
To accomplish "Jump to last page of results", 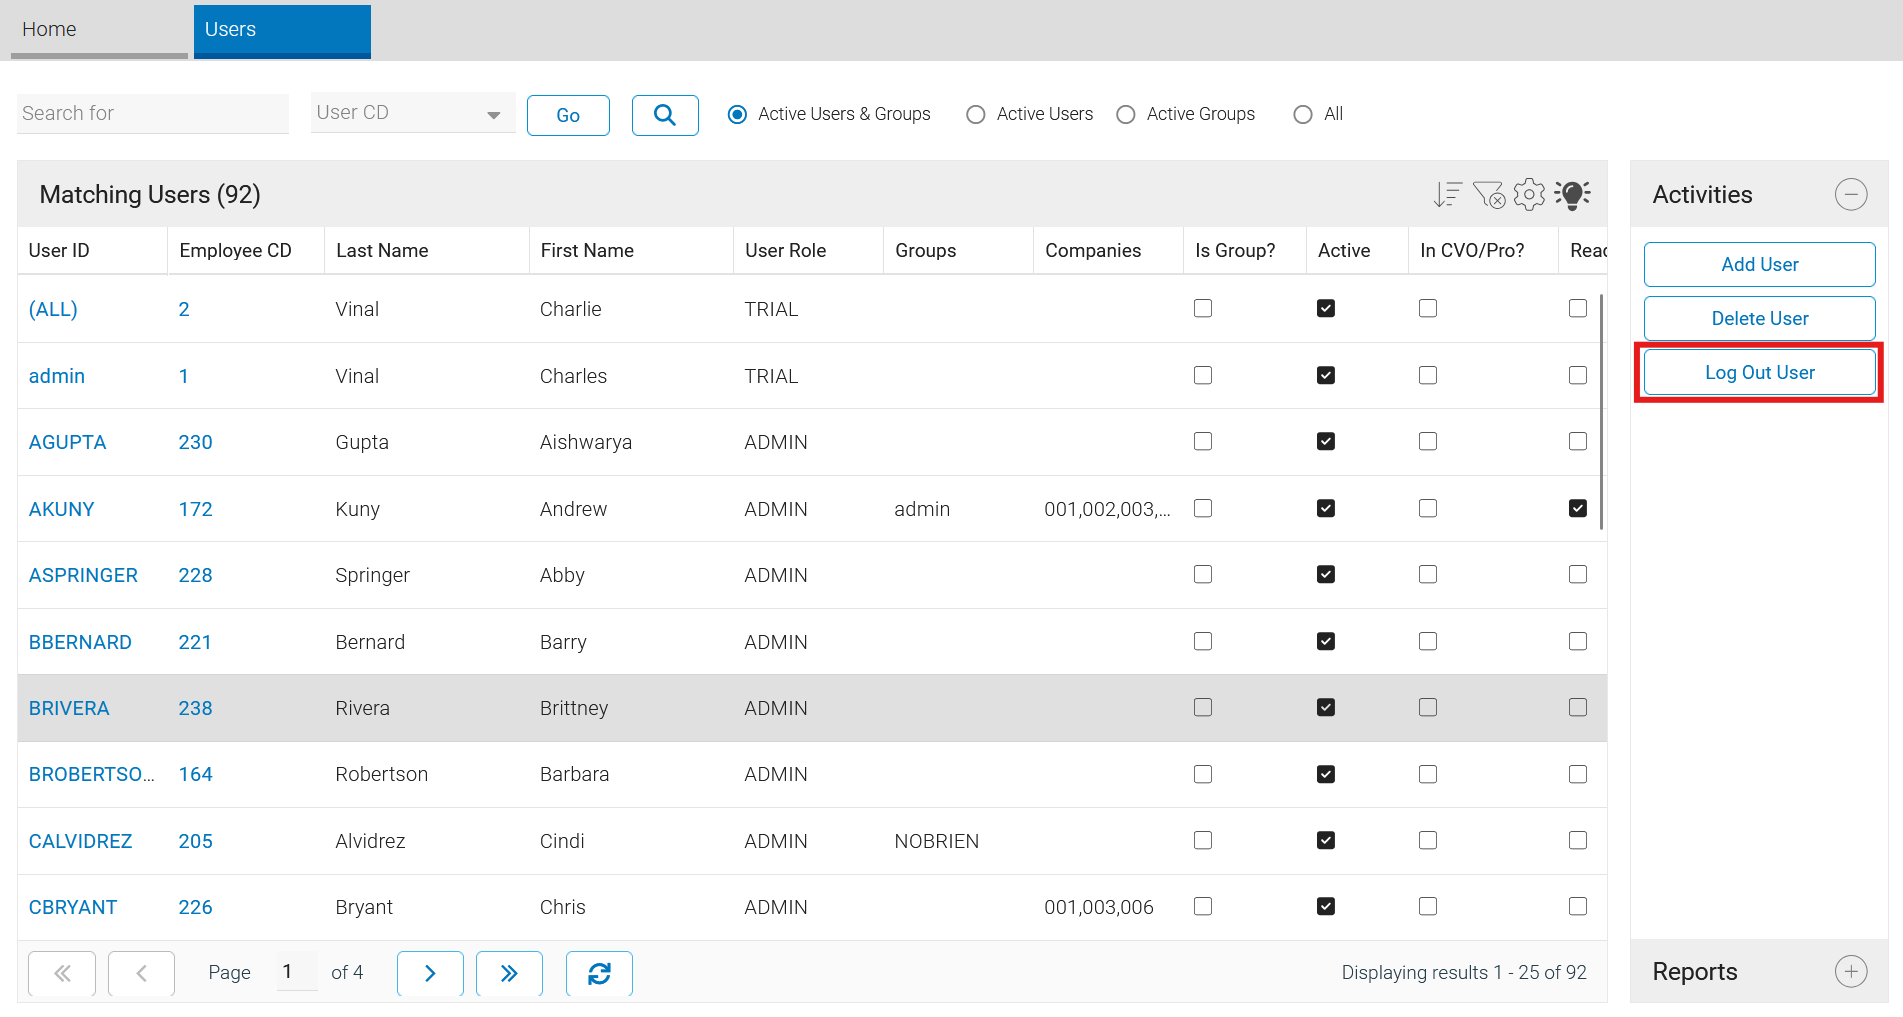I will (509, 973).
